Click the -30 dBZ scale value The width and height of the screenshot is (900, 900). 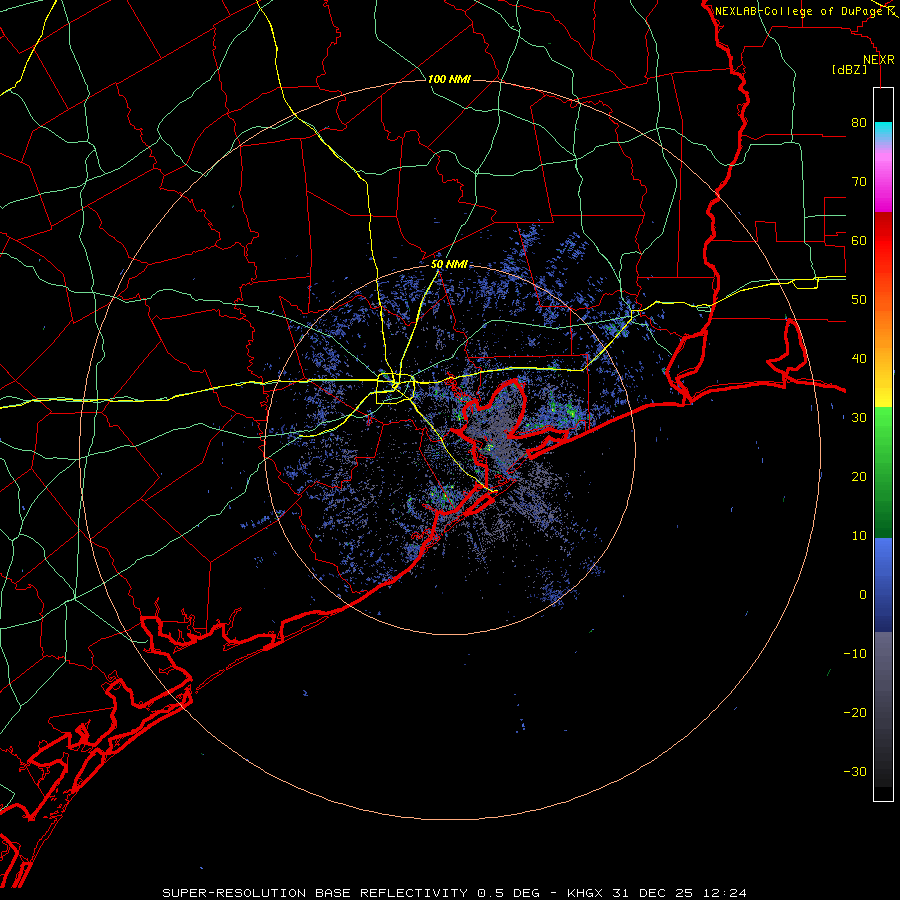tap(855, 772)
